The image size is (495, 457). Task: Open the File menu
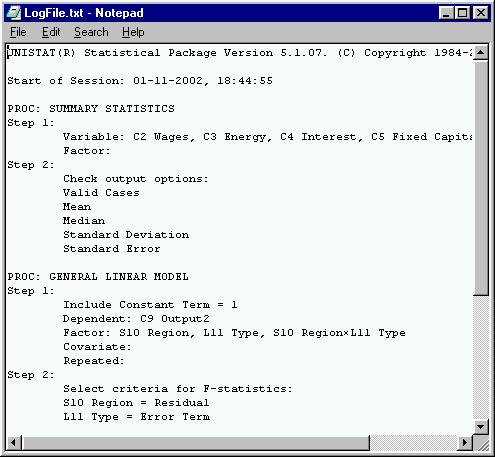[18, 32]
